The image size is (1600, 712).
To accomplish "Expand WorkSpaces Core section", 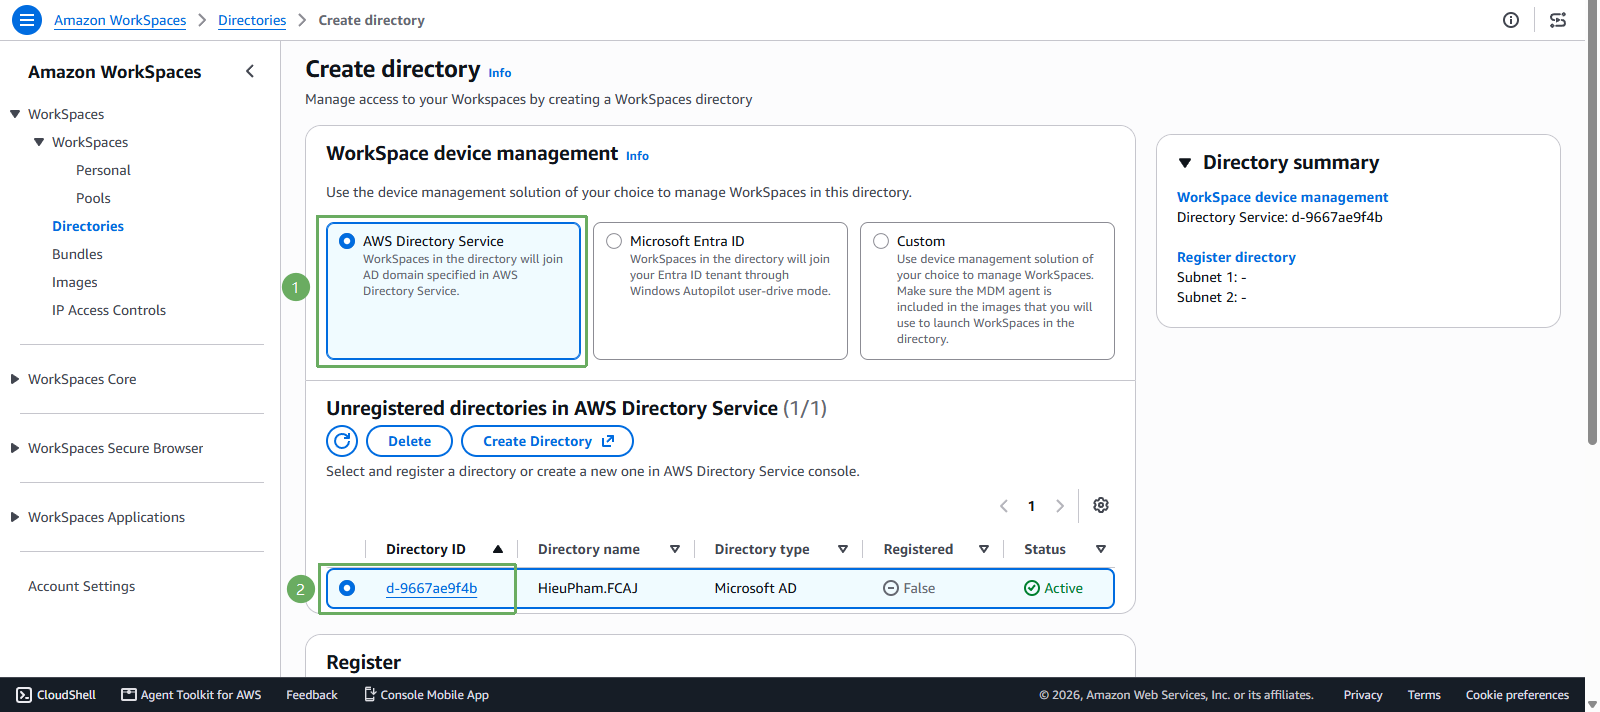I will (x=15, y=379).
